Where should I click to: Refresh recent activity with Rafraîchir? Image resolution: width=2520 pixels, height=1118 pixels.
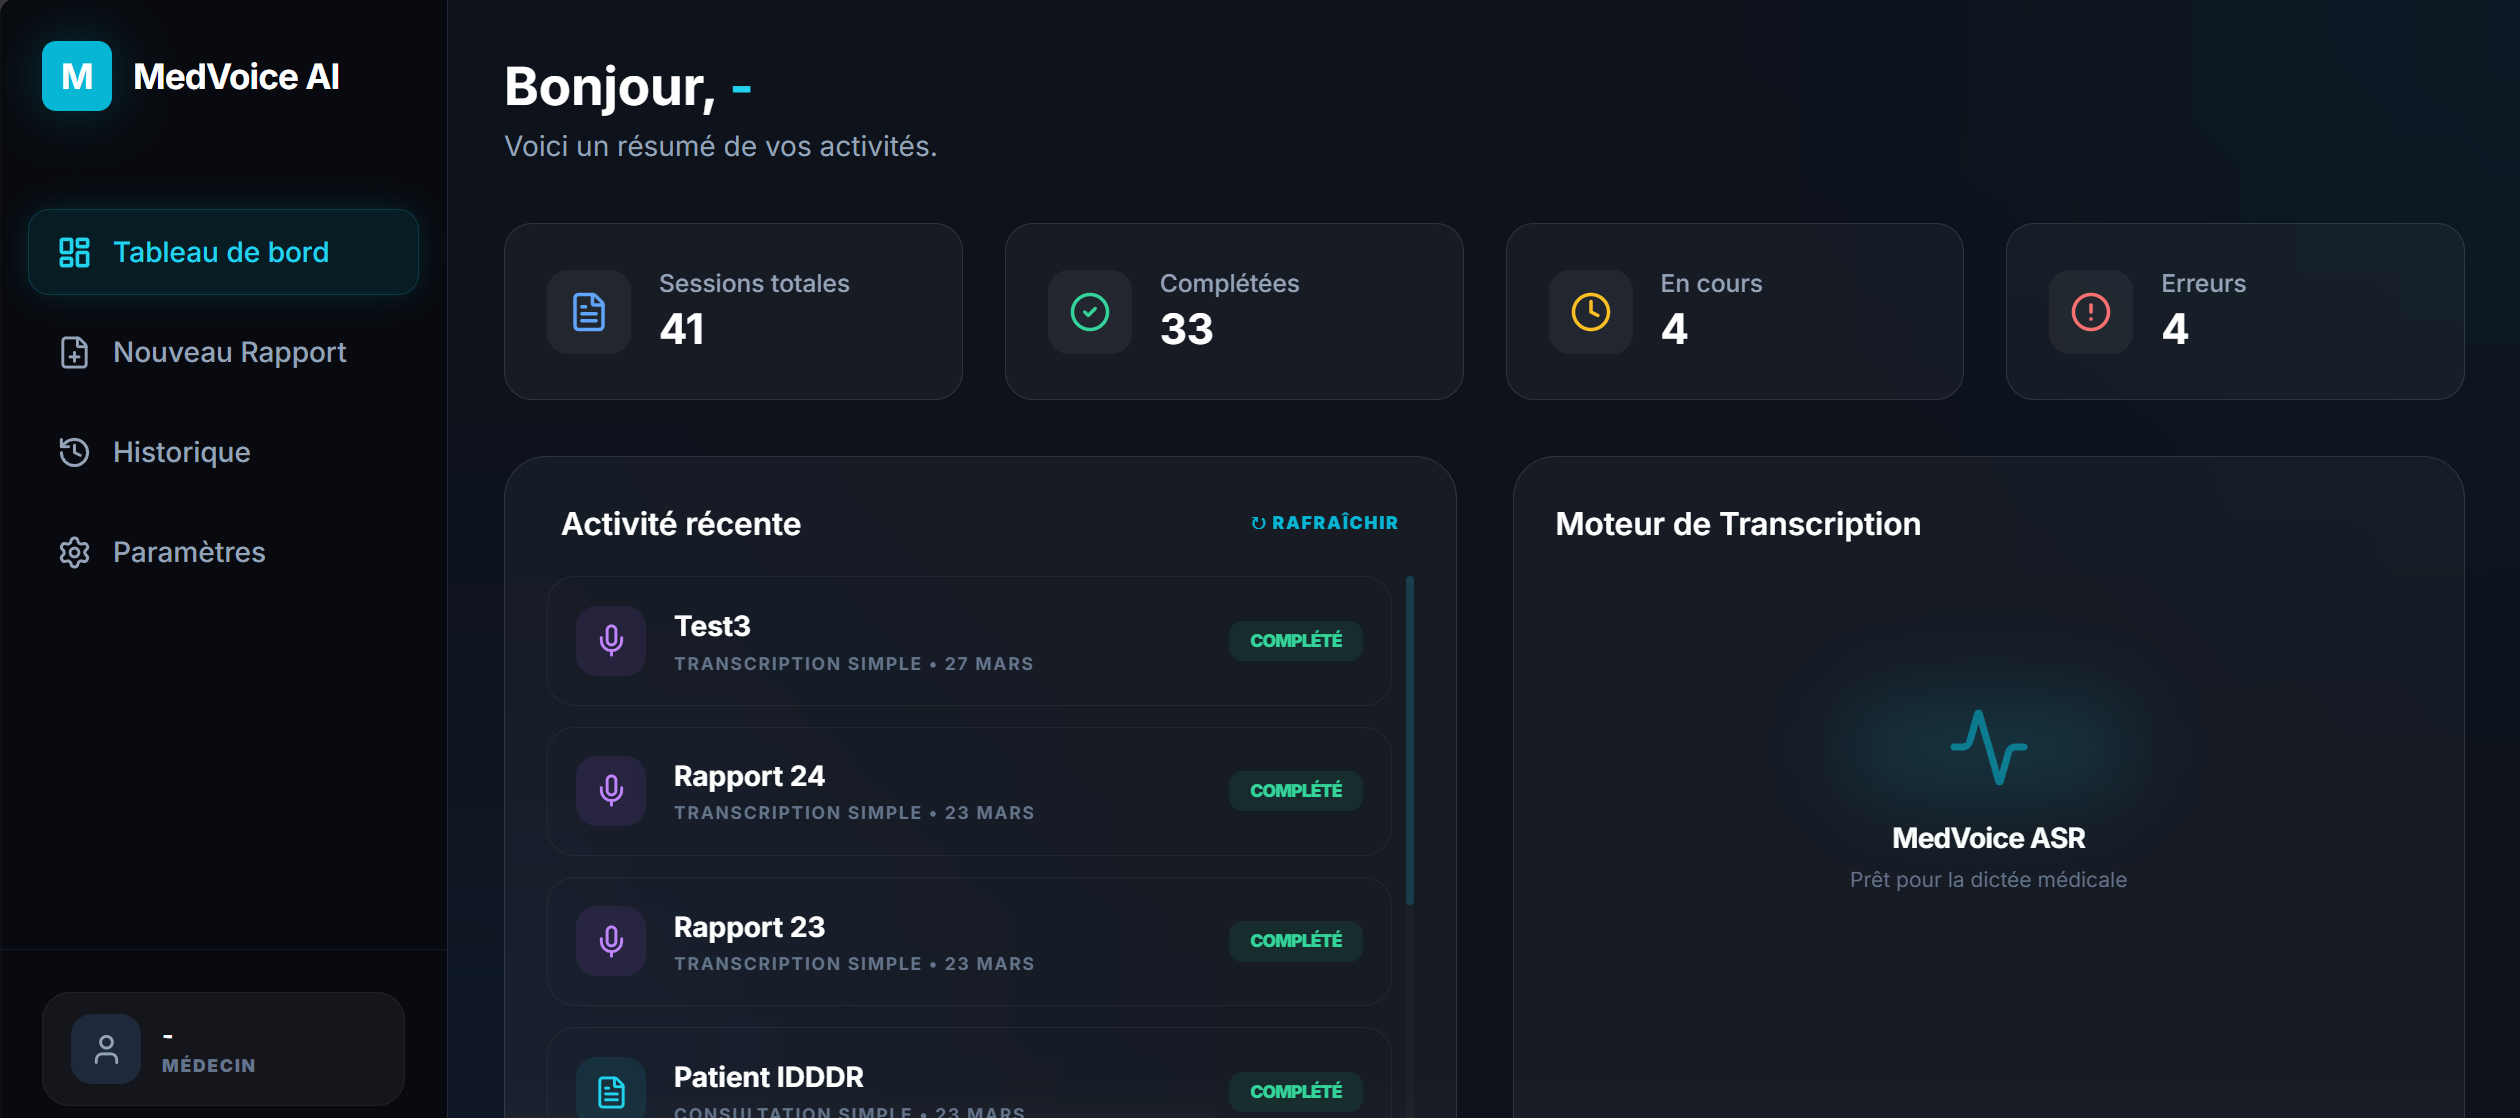pyautogui.click(x=1324, y=523)
